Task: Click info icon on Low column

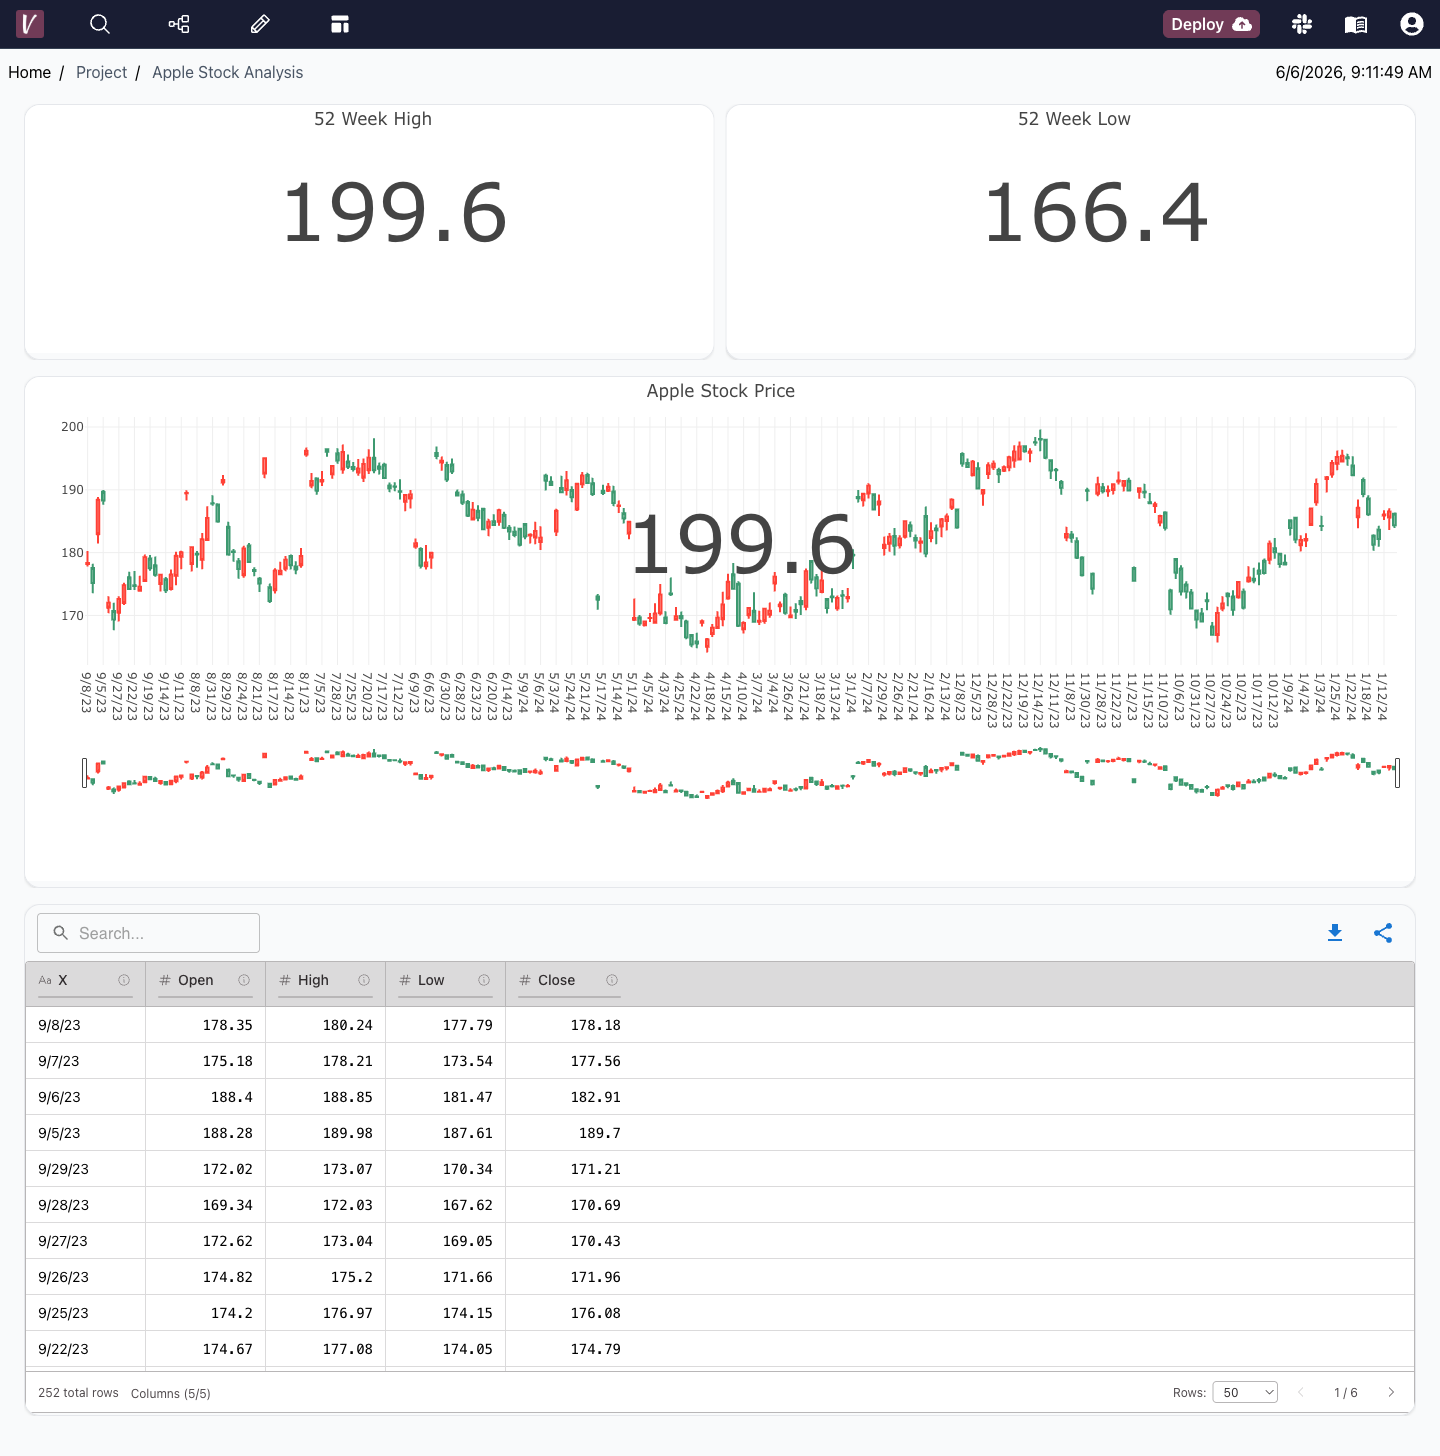Action: tap(484, 980)
